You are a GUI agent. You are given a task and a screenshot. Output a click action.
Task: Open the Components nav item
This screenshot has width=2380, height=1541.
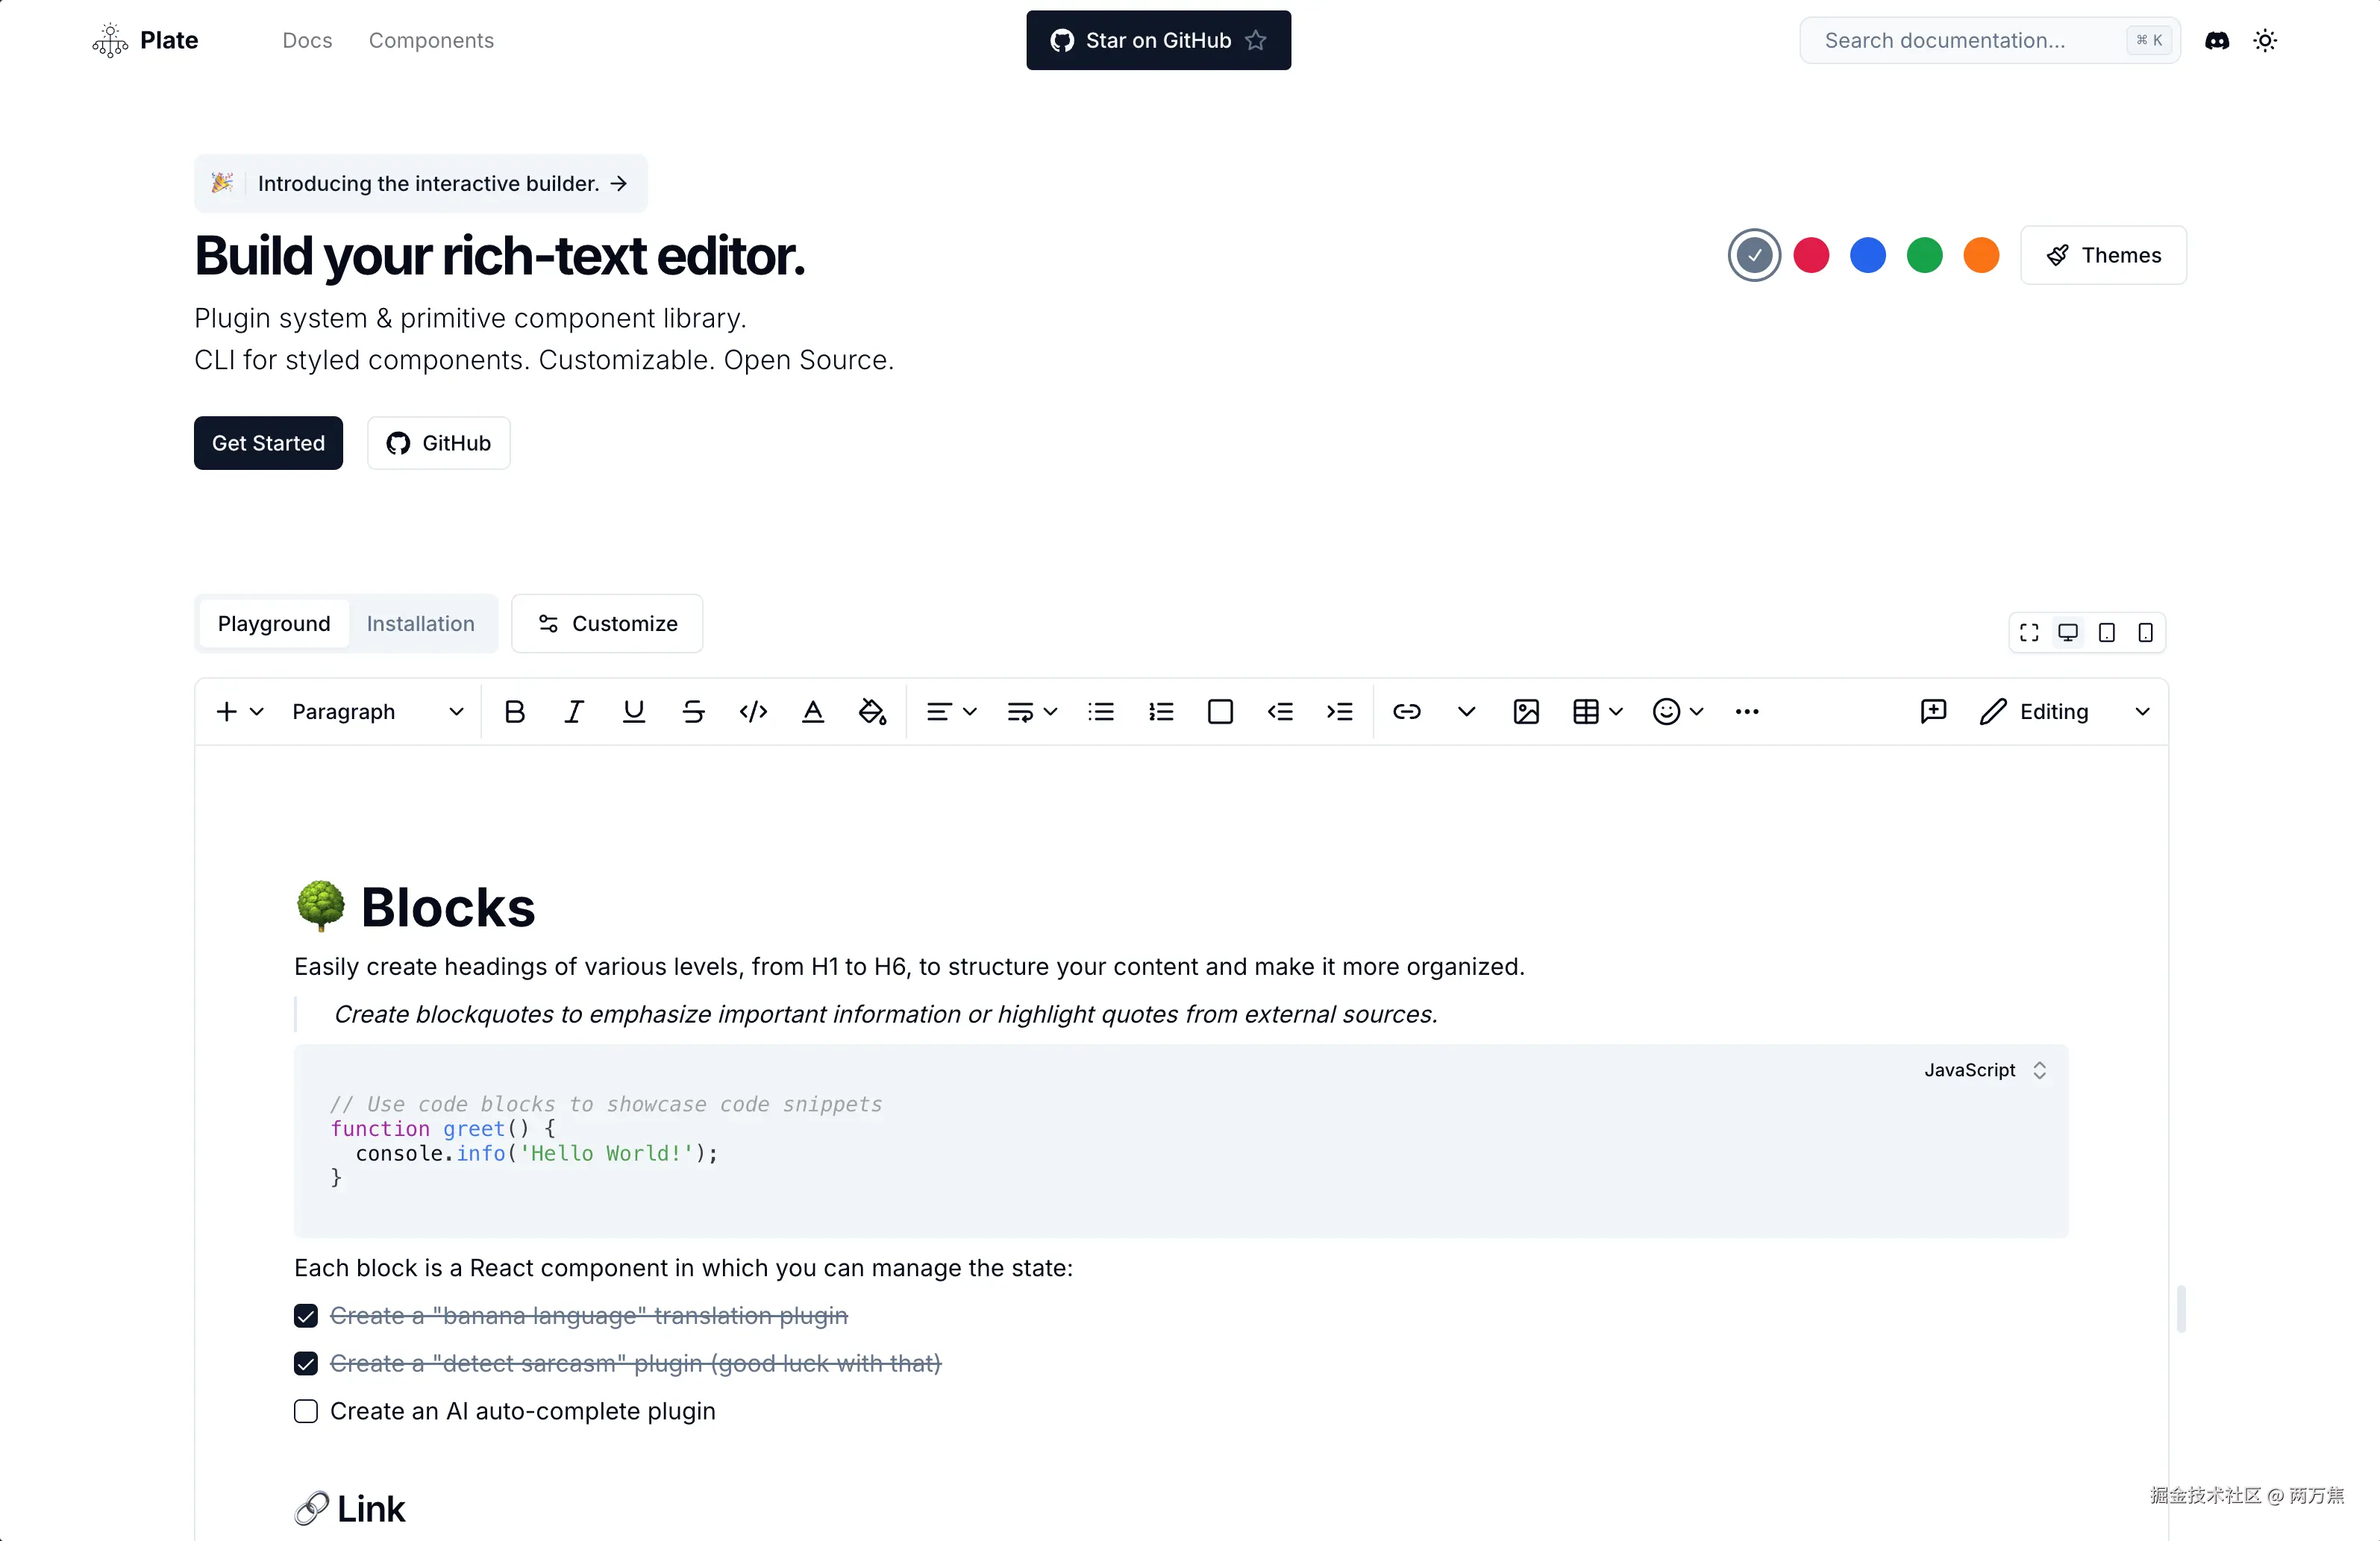pos(431,40)
